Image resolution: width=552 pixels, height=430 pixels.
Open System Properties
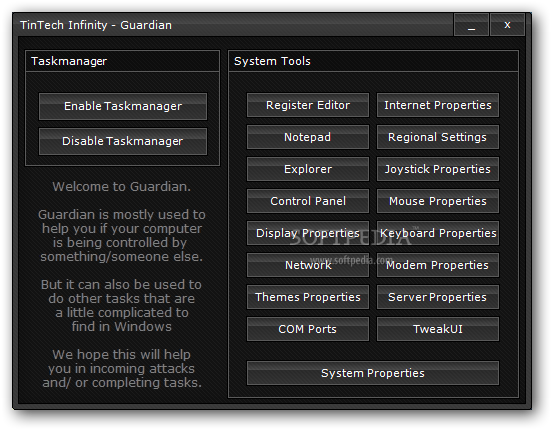[373, 373]
